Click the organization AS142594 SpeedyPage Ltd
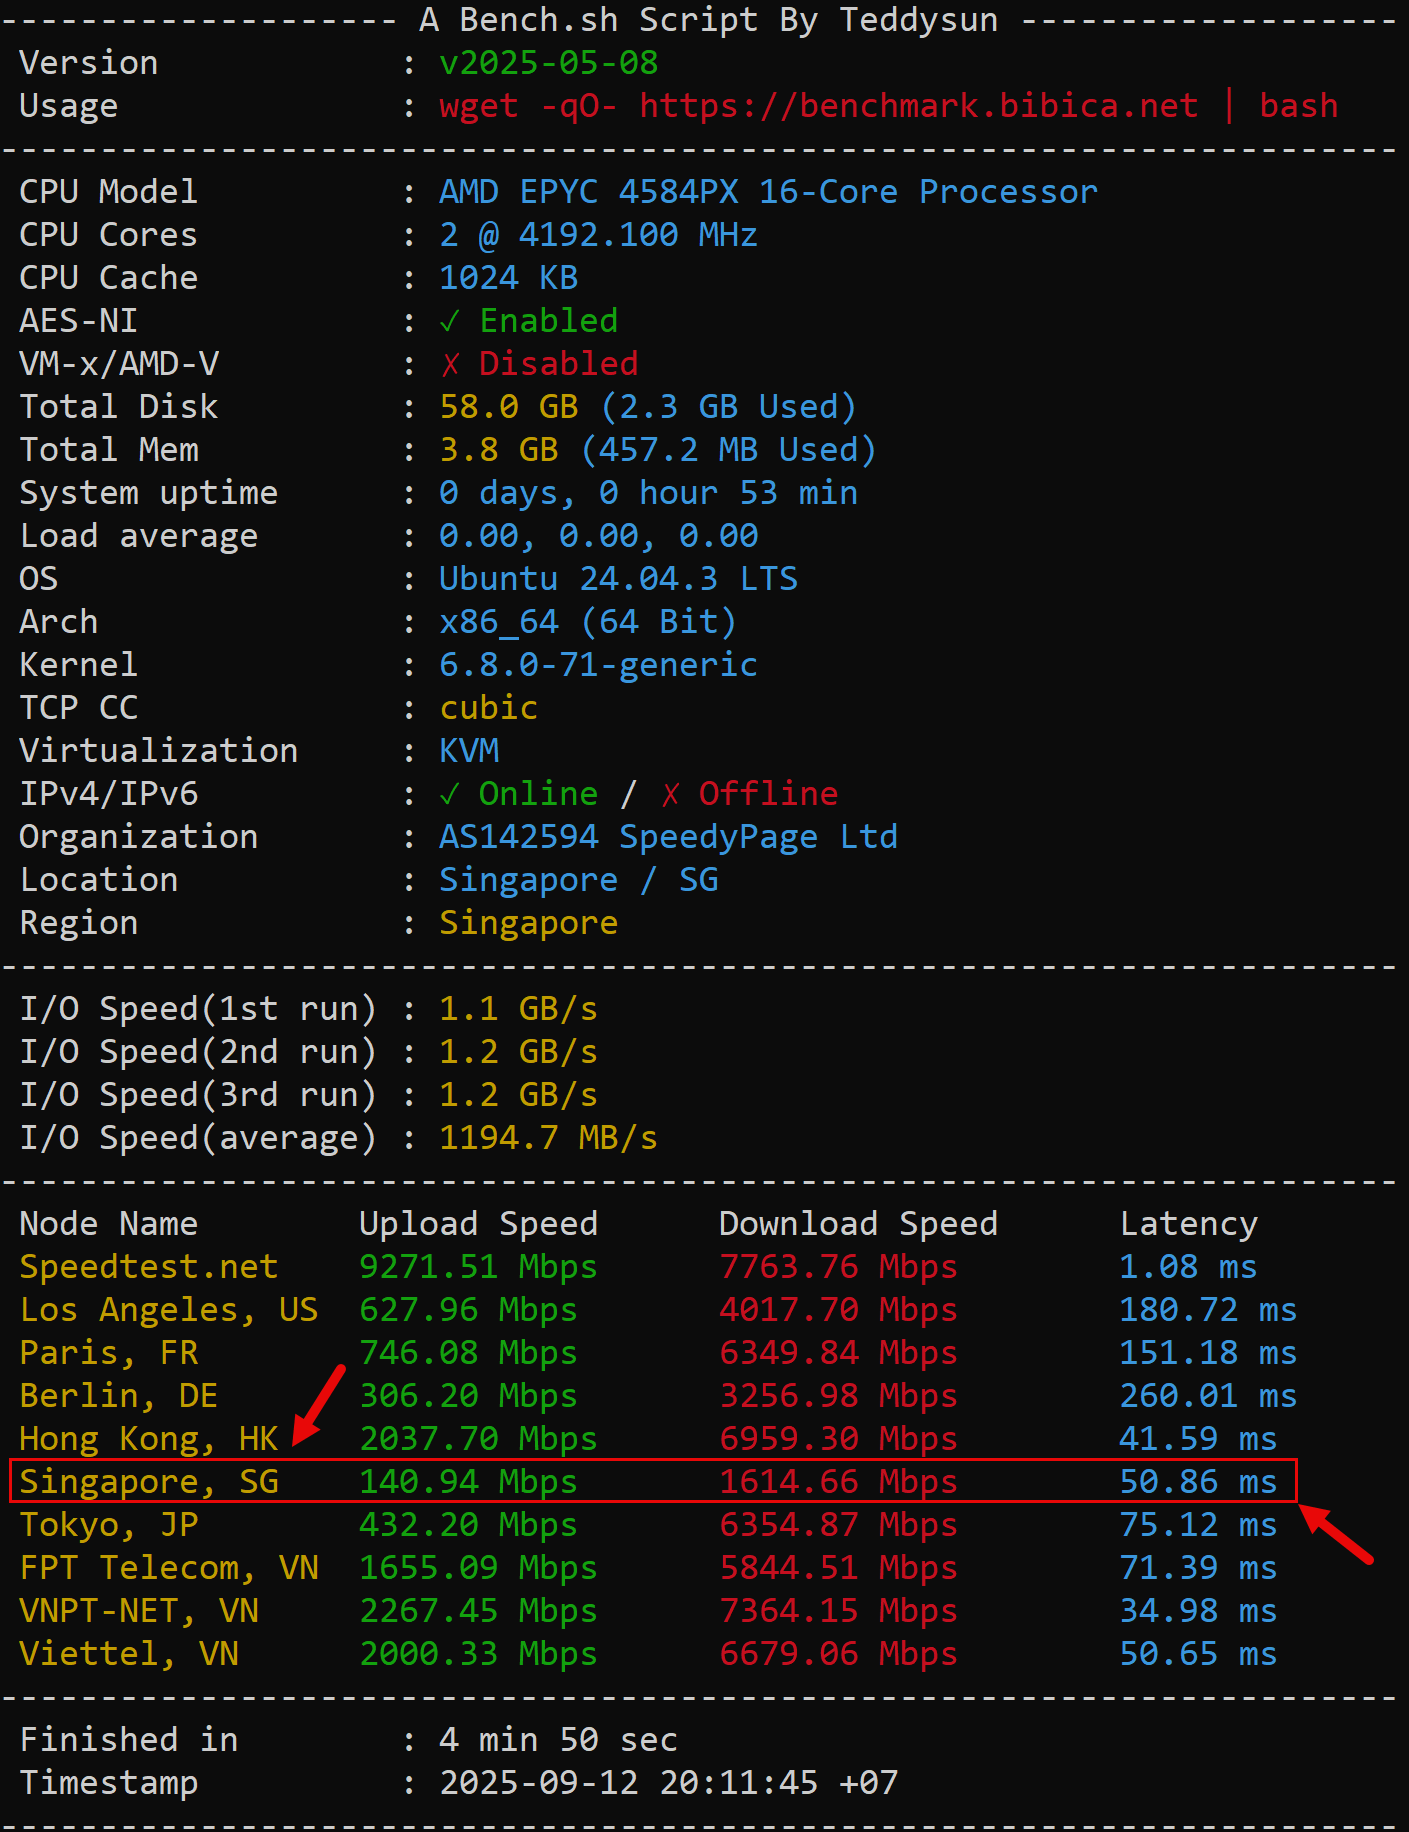The height and width of the screenshot is (1832, 1409). pyautogui.click(x=668, y=837)
